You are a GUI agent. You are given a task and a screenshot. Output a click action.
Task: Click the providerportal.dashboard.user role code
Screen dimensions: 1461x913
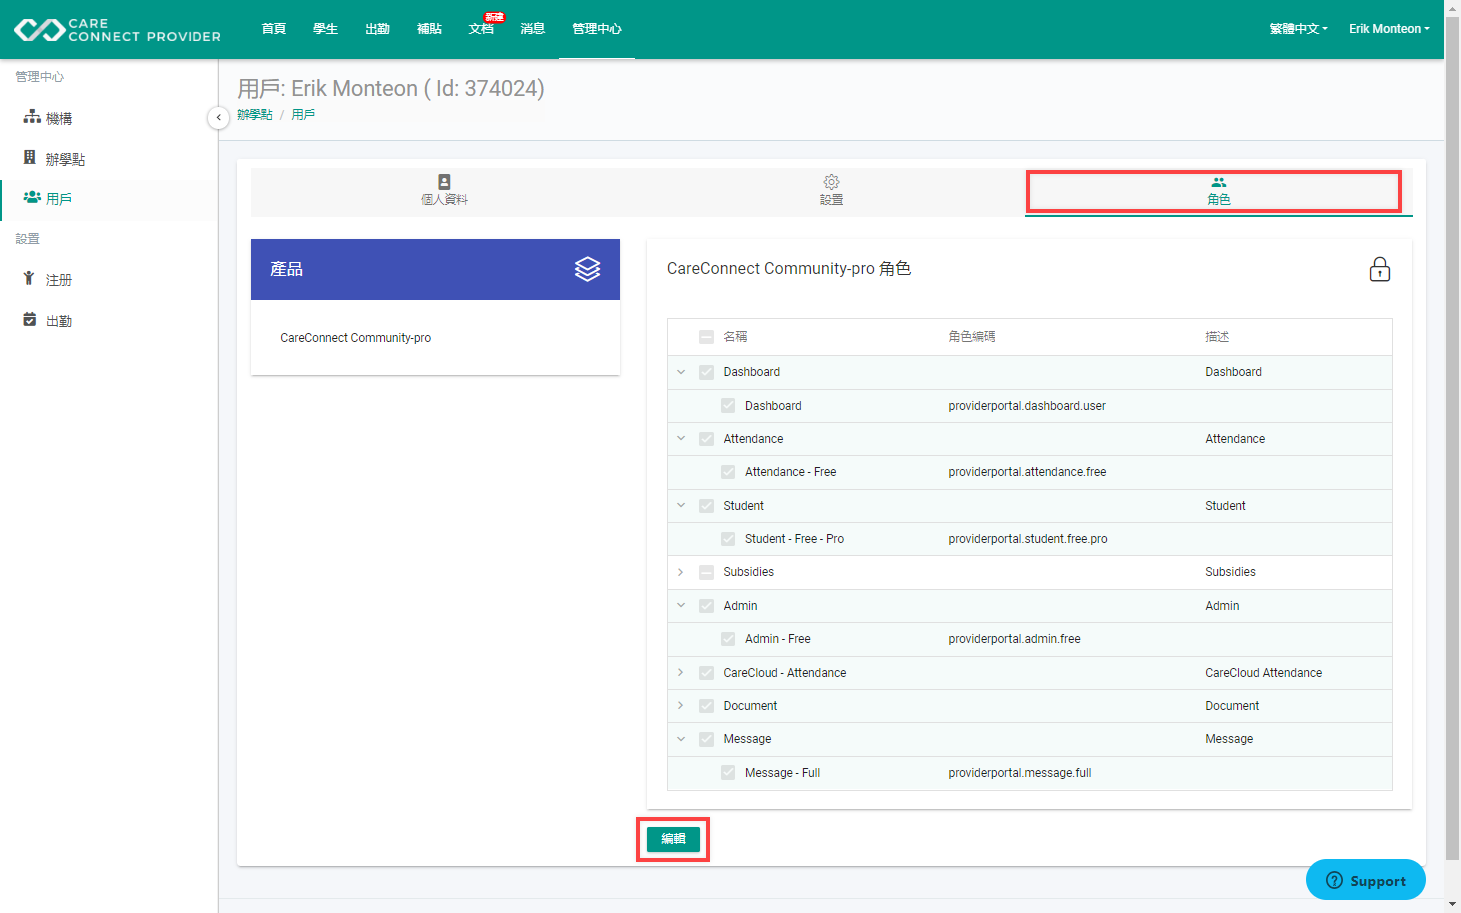click(1027, 406)
